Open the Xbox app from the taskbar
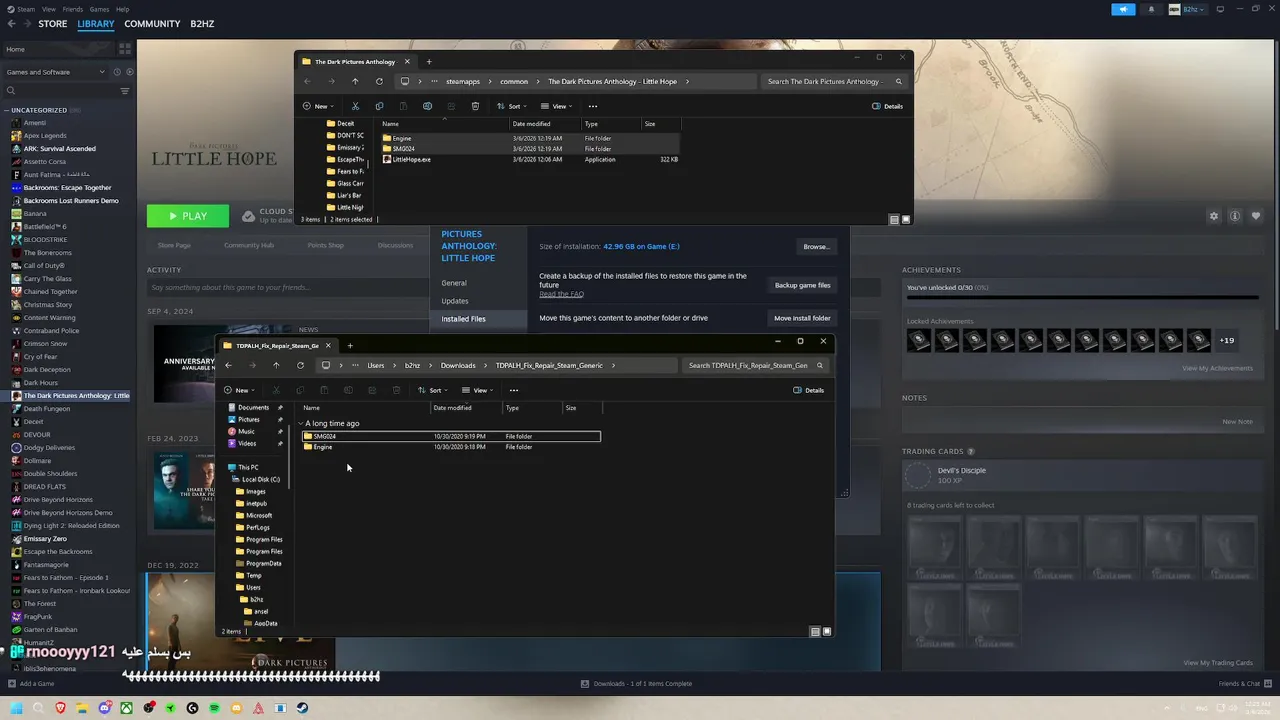The image size is (1280, 720). (x=126, y=708)
